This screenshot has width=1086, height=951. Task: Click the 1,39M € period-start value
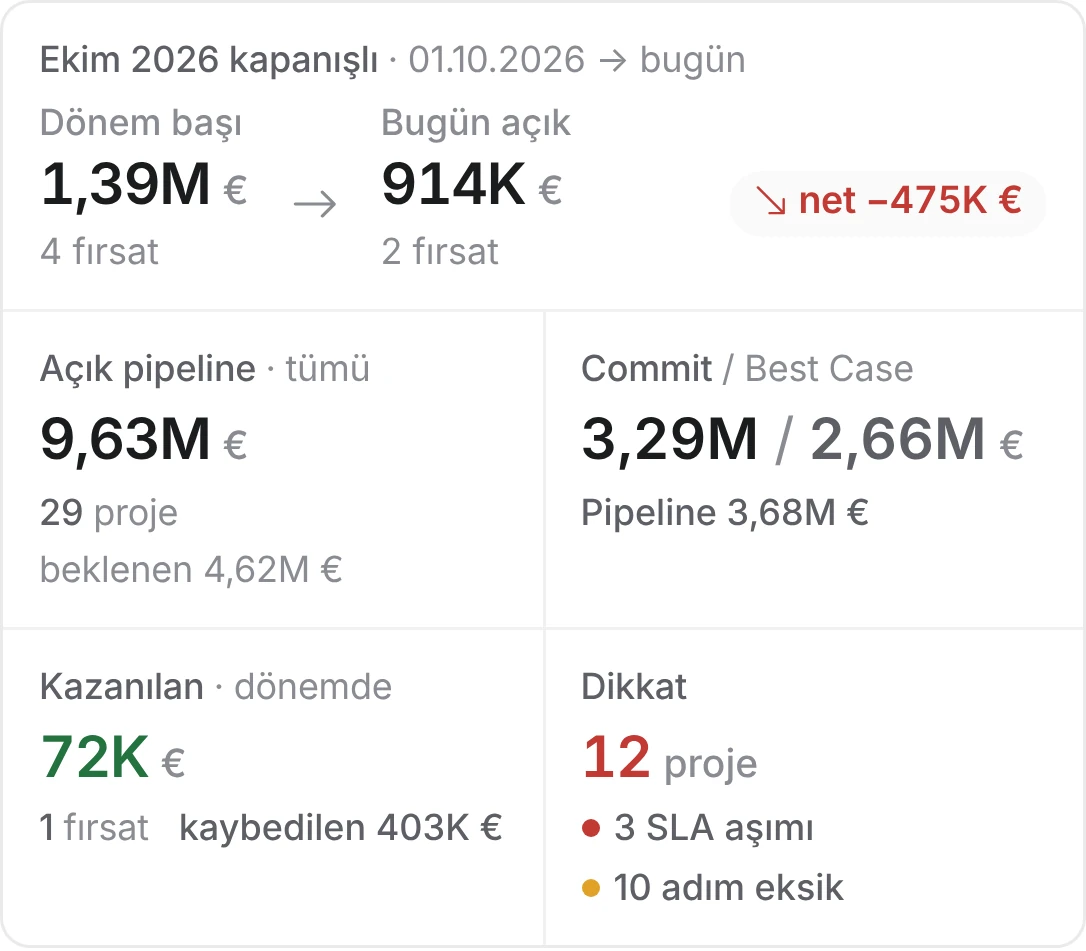[x=143, y=185]
